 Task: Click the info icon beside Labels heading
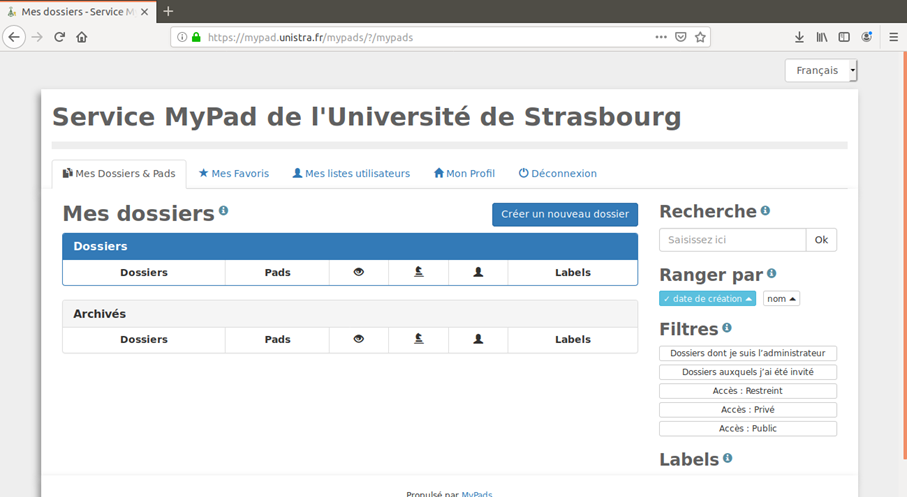click(x=728, y=458)
